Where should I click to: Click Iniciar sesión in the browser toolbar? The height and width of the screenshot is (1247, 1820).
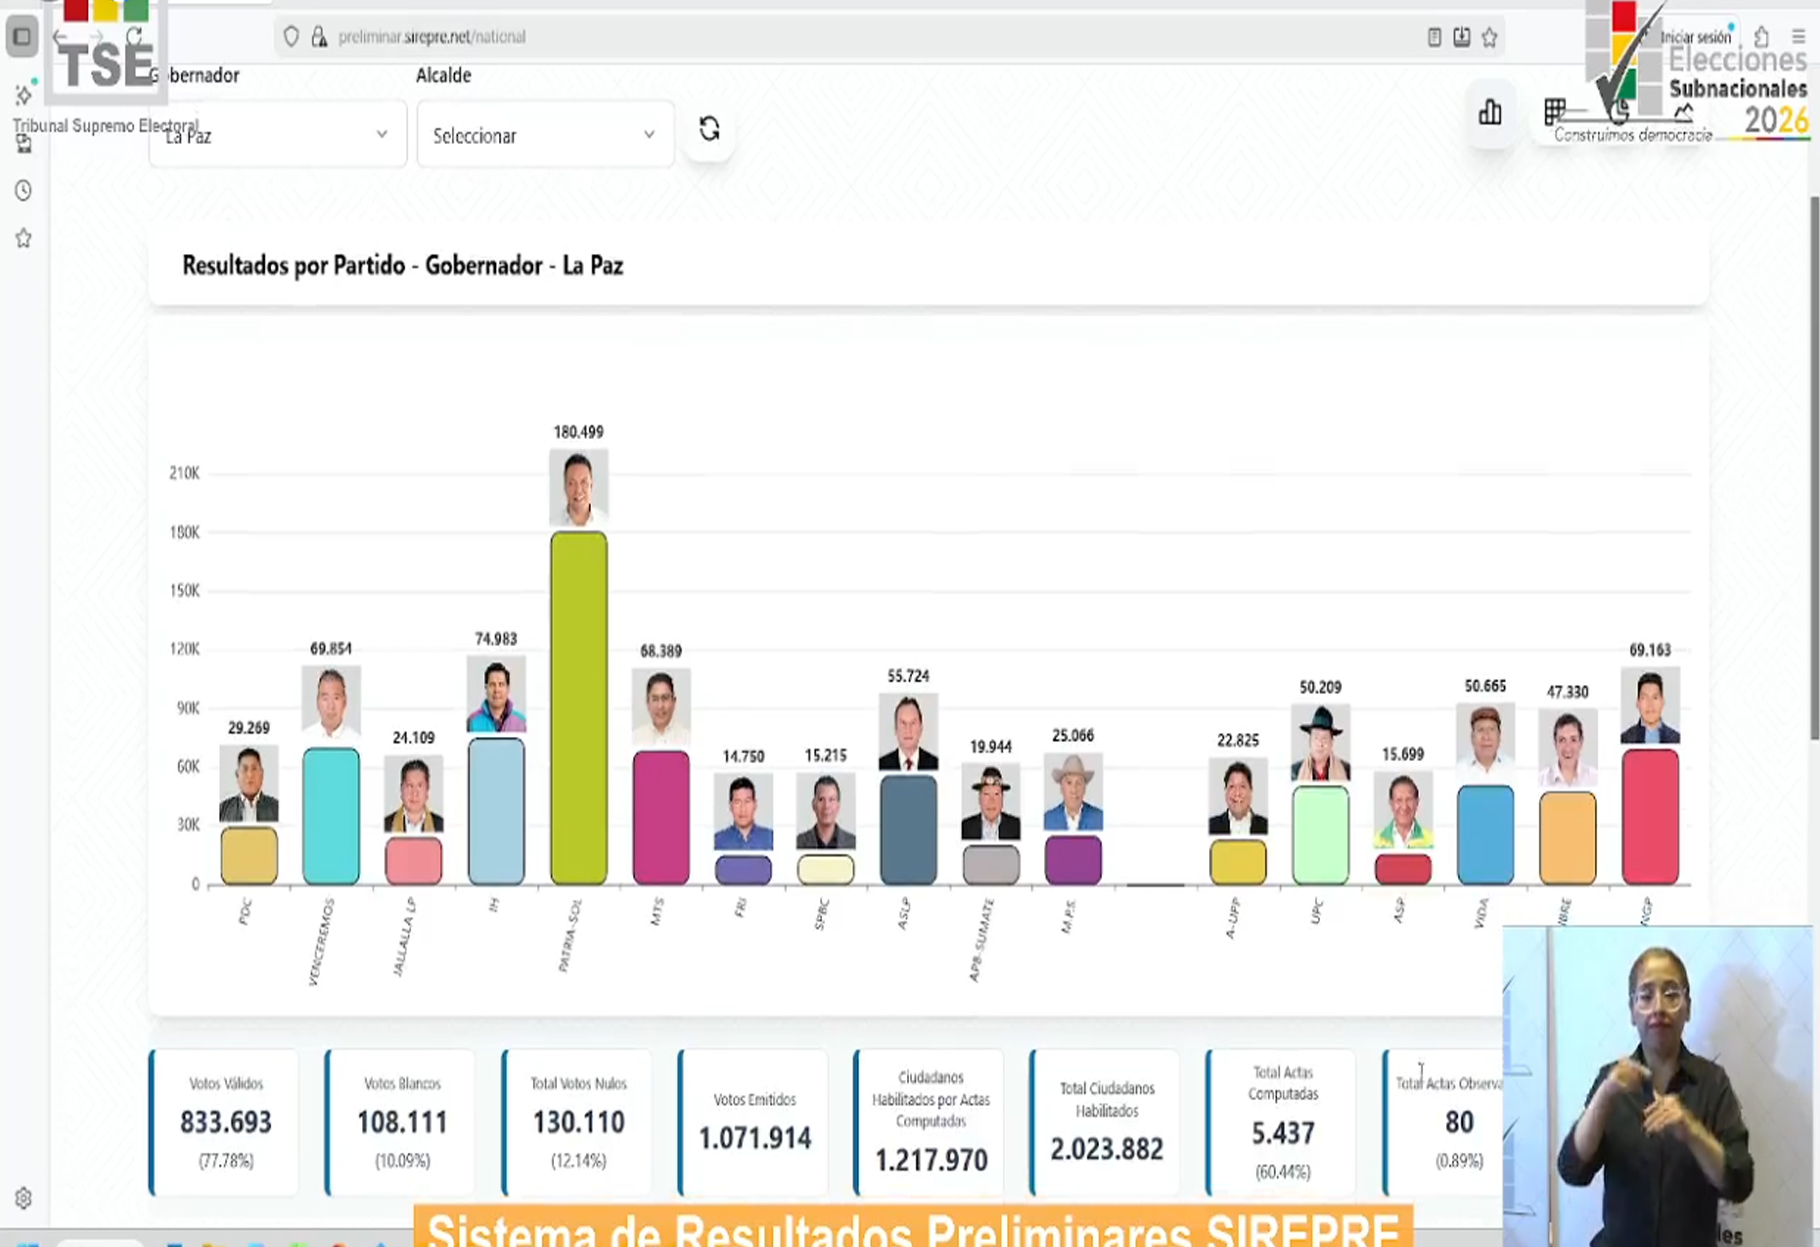click(x=1695, y=37)
